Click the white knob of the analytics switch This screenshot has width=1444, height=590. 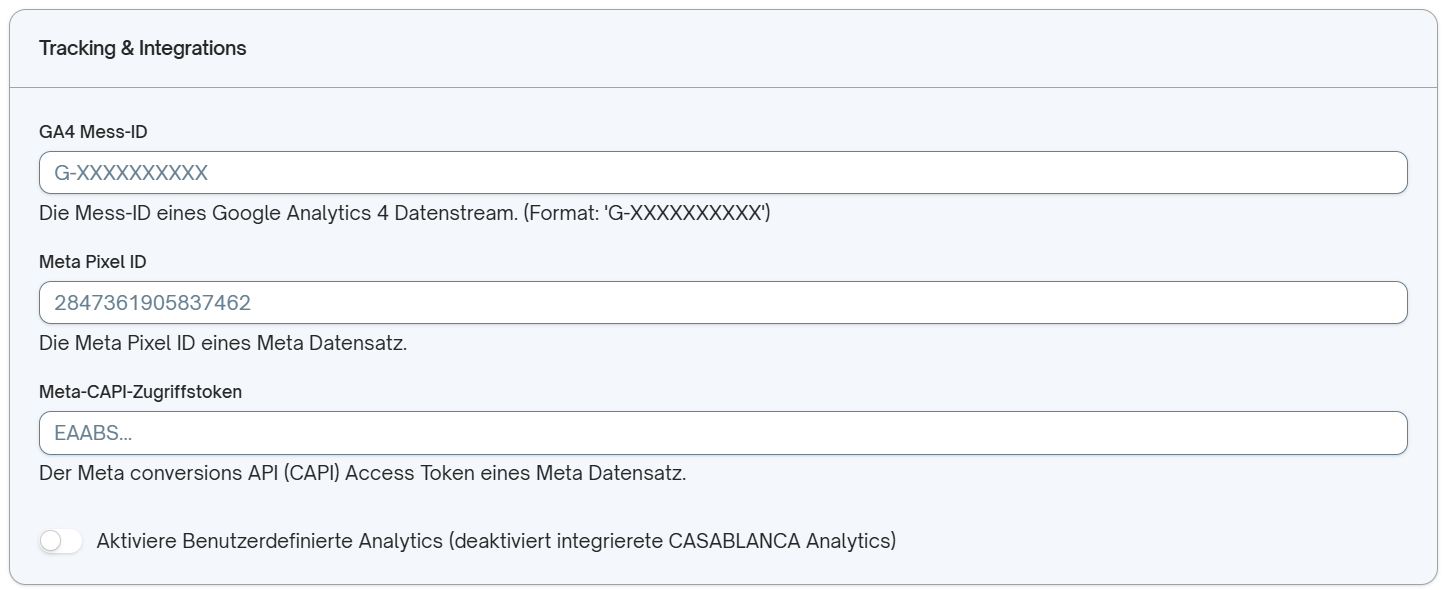pyautogui.click(x=50, y=541)
